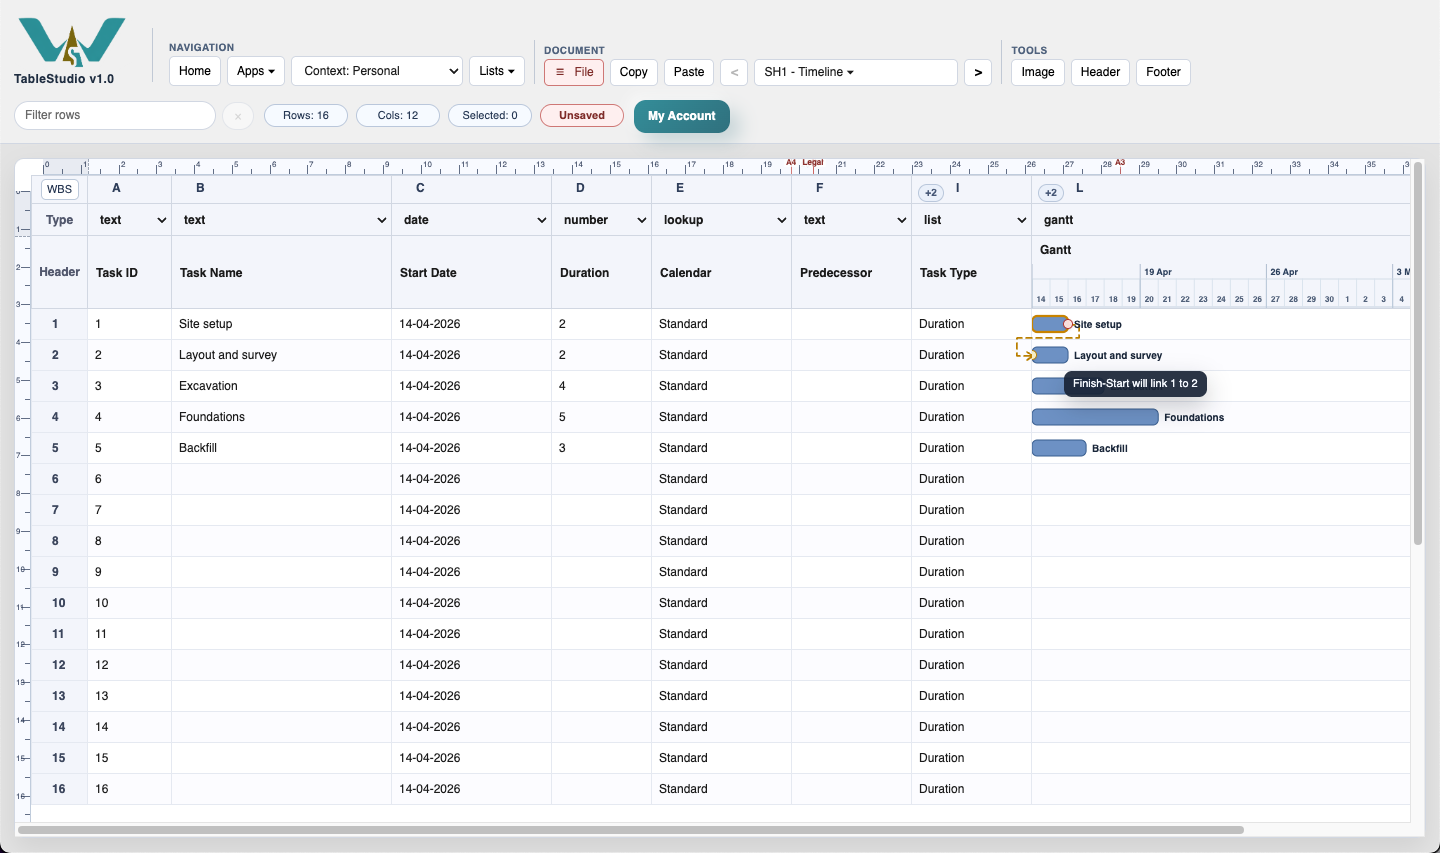Select the Backfill bar in the Gantt chart
Screen dimensions: 1440x853
pos(1059,448)
